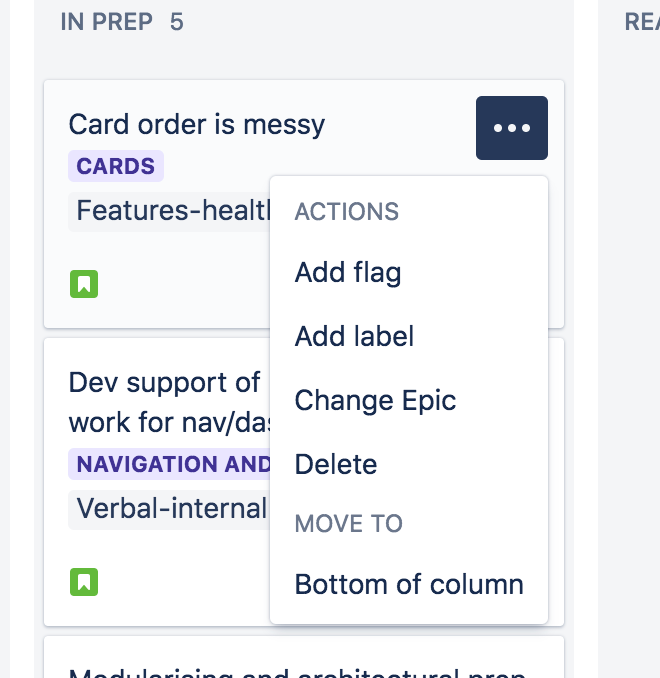Image resolution: width=660 pixels, height=678 pixels.
Task: Click the CARDS epic label
Action: coord(116,166)
